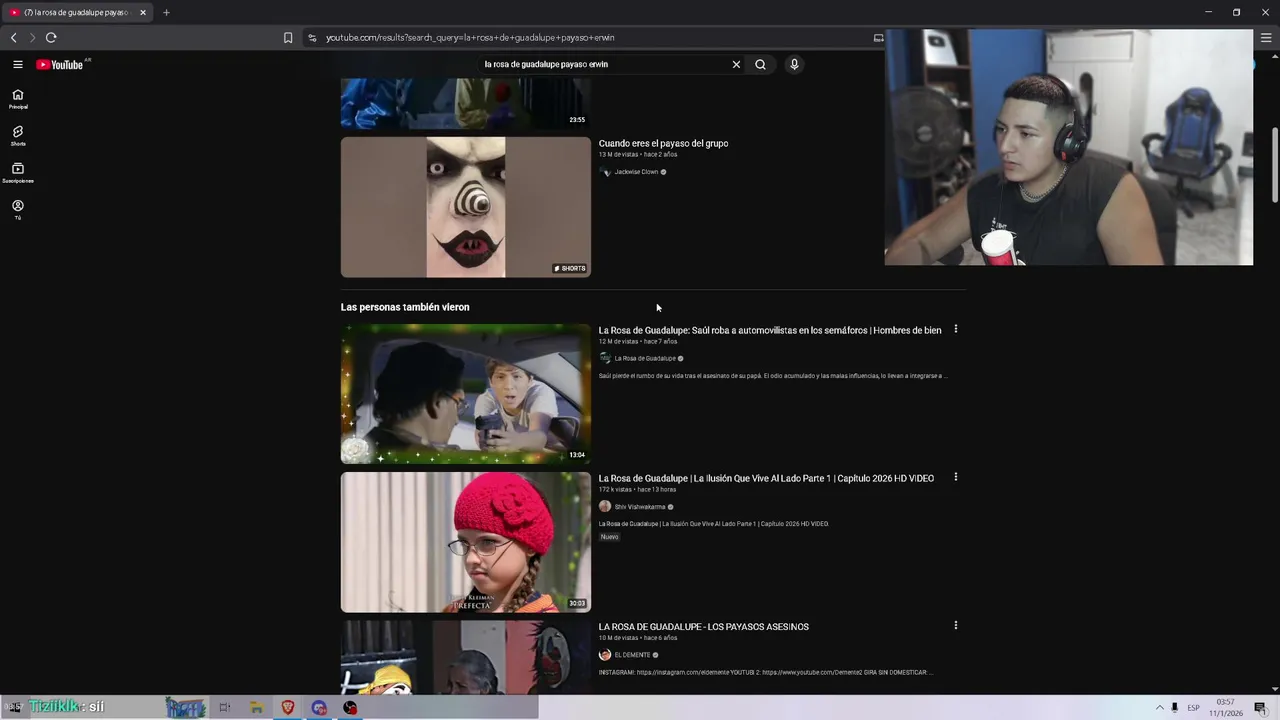The height and width of the screenshot is (720, 1280).
Task: Click the cast/screen icon in address bar
Action: [x=878, y=38]
